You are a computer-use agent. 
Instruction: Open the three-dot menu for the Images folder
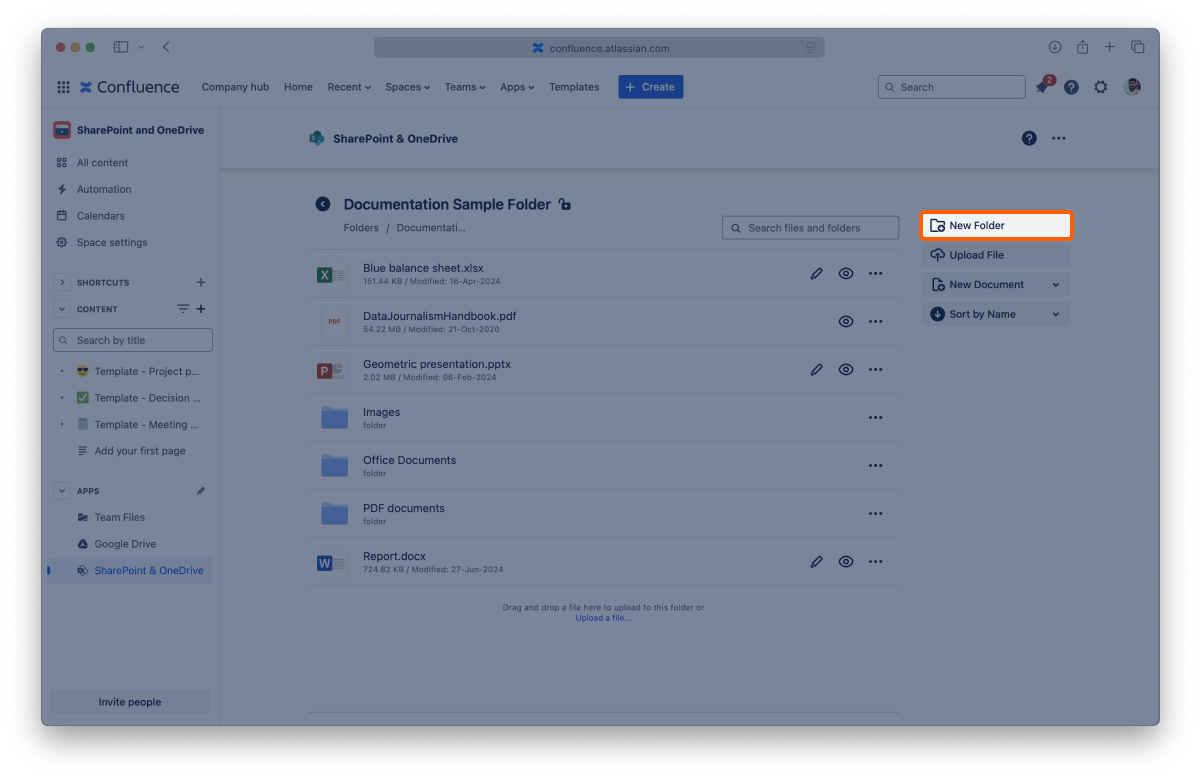(875, 417)
